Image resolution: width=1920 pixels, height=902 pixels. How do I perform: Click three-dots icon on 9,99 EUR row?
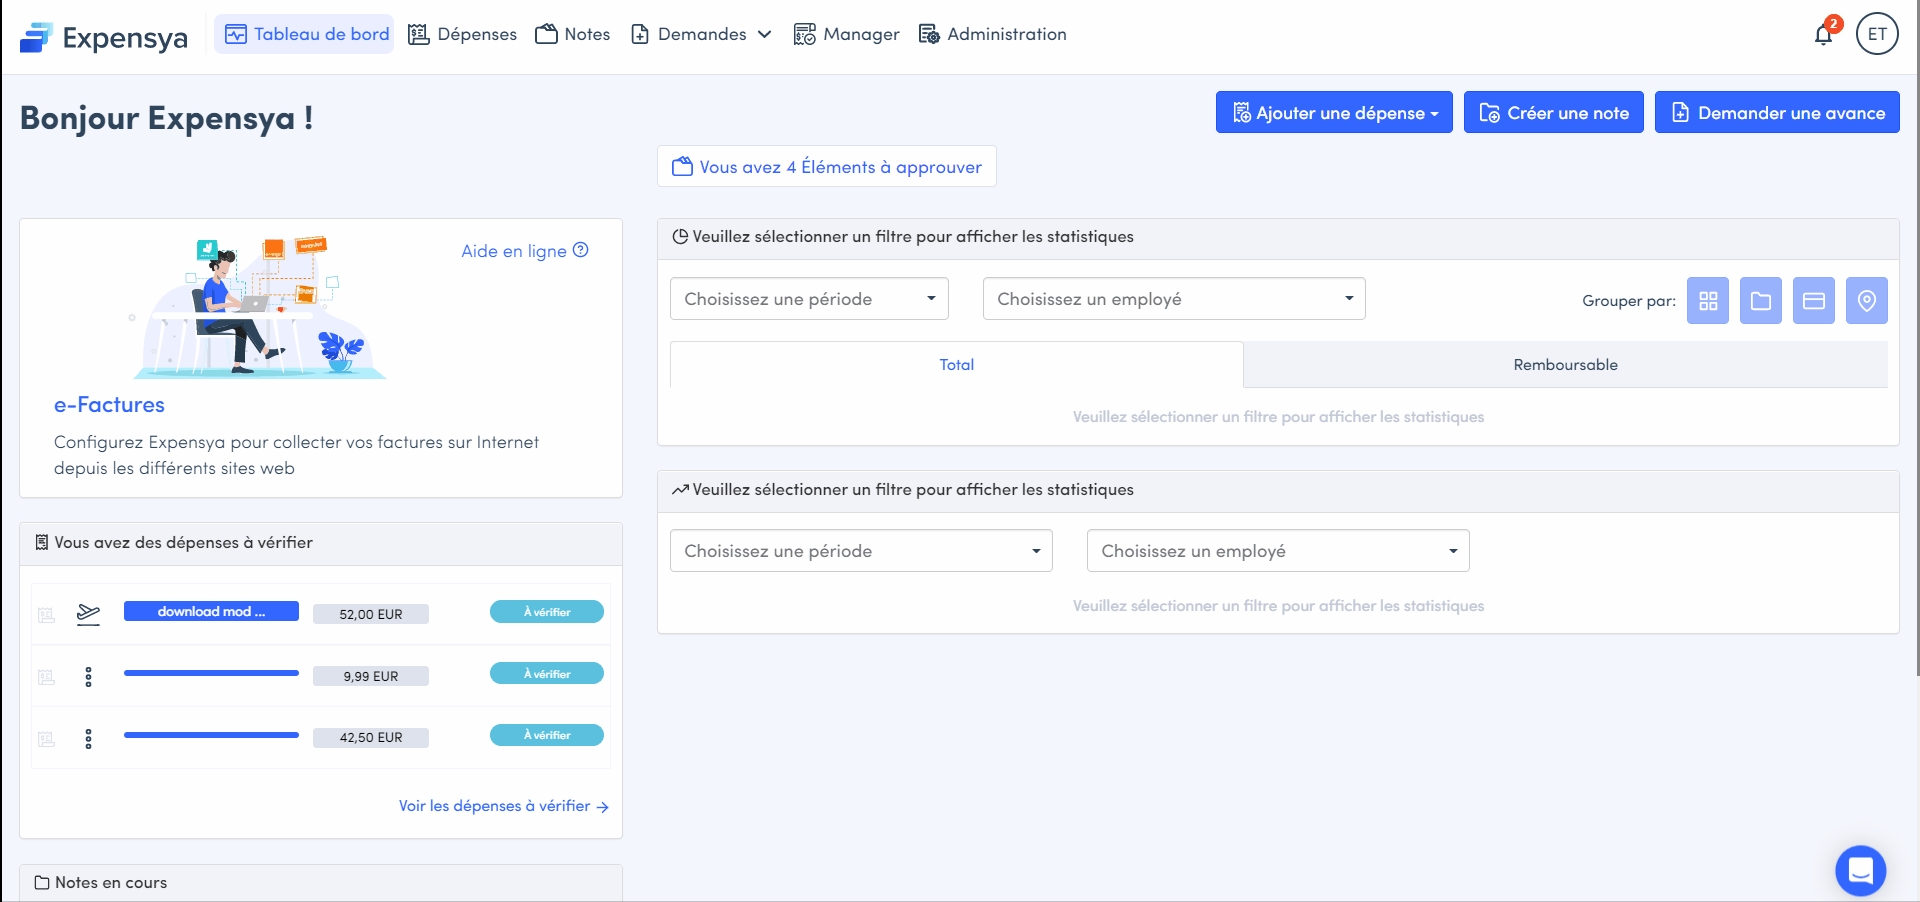[x=88, y=677]
